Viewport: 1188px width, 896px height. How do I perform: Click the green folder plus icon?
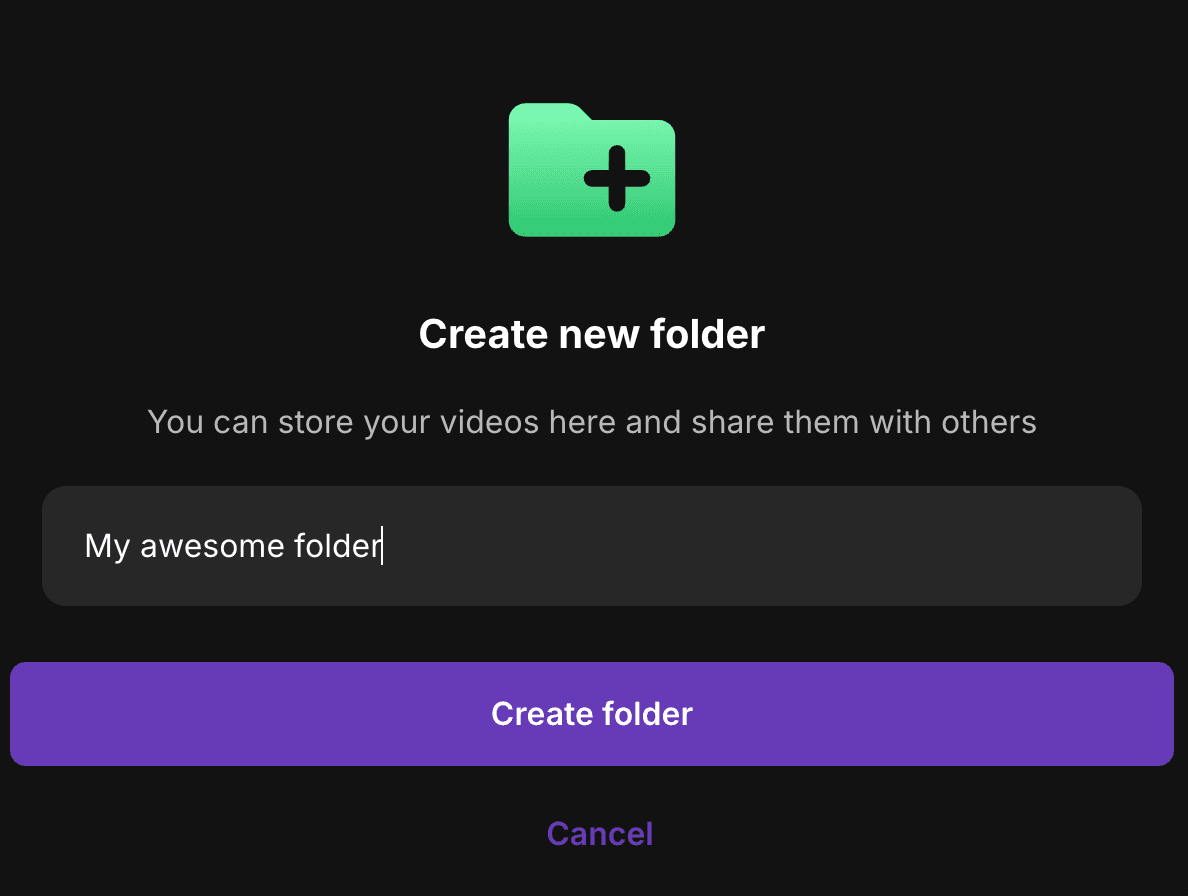(x=592, y=170)
